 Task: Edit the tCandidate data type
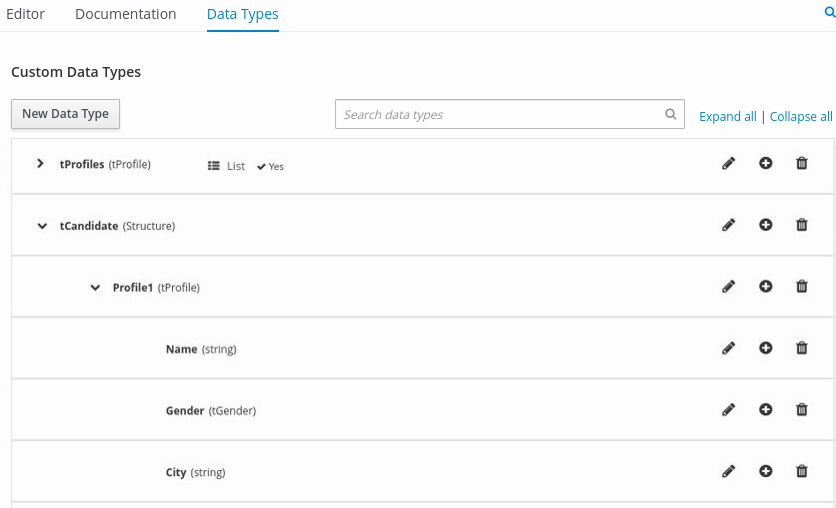(x=728, y=225)
